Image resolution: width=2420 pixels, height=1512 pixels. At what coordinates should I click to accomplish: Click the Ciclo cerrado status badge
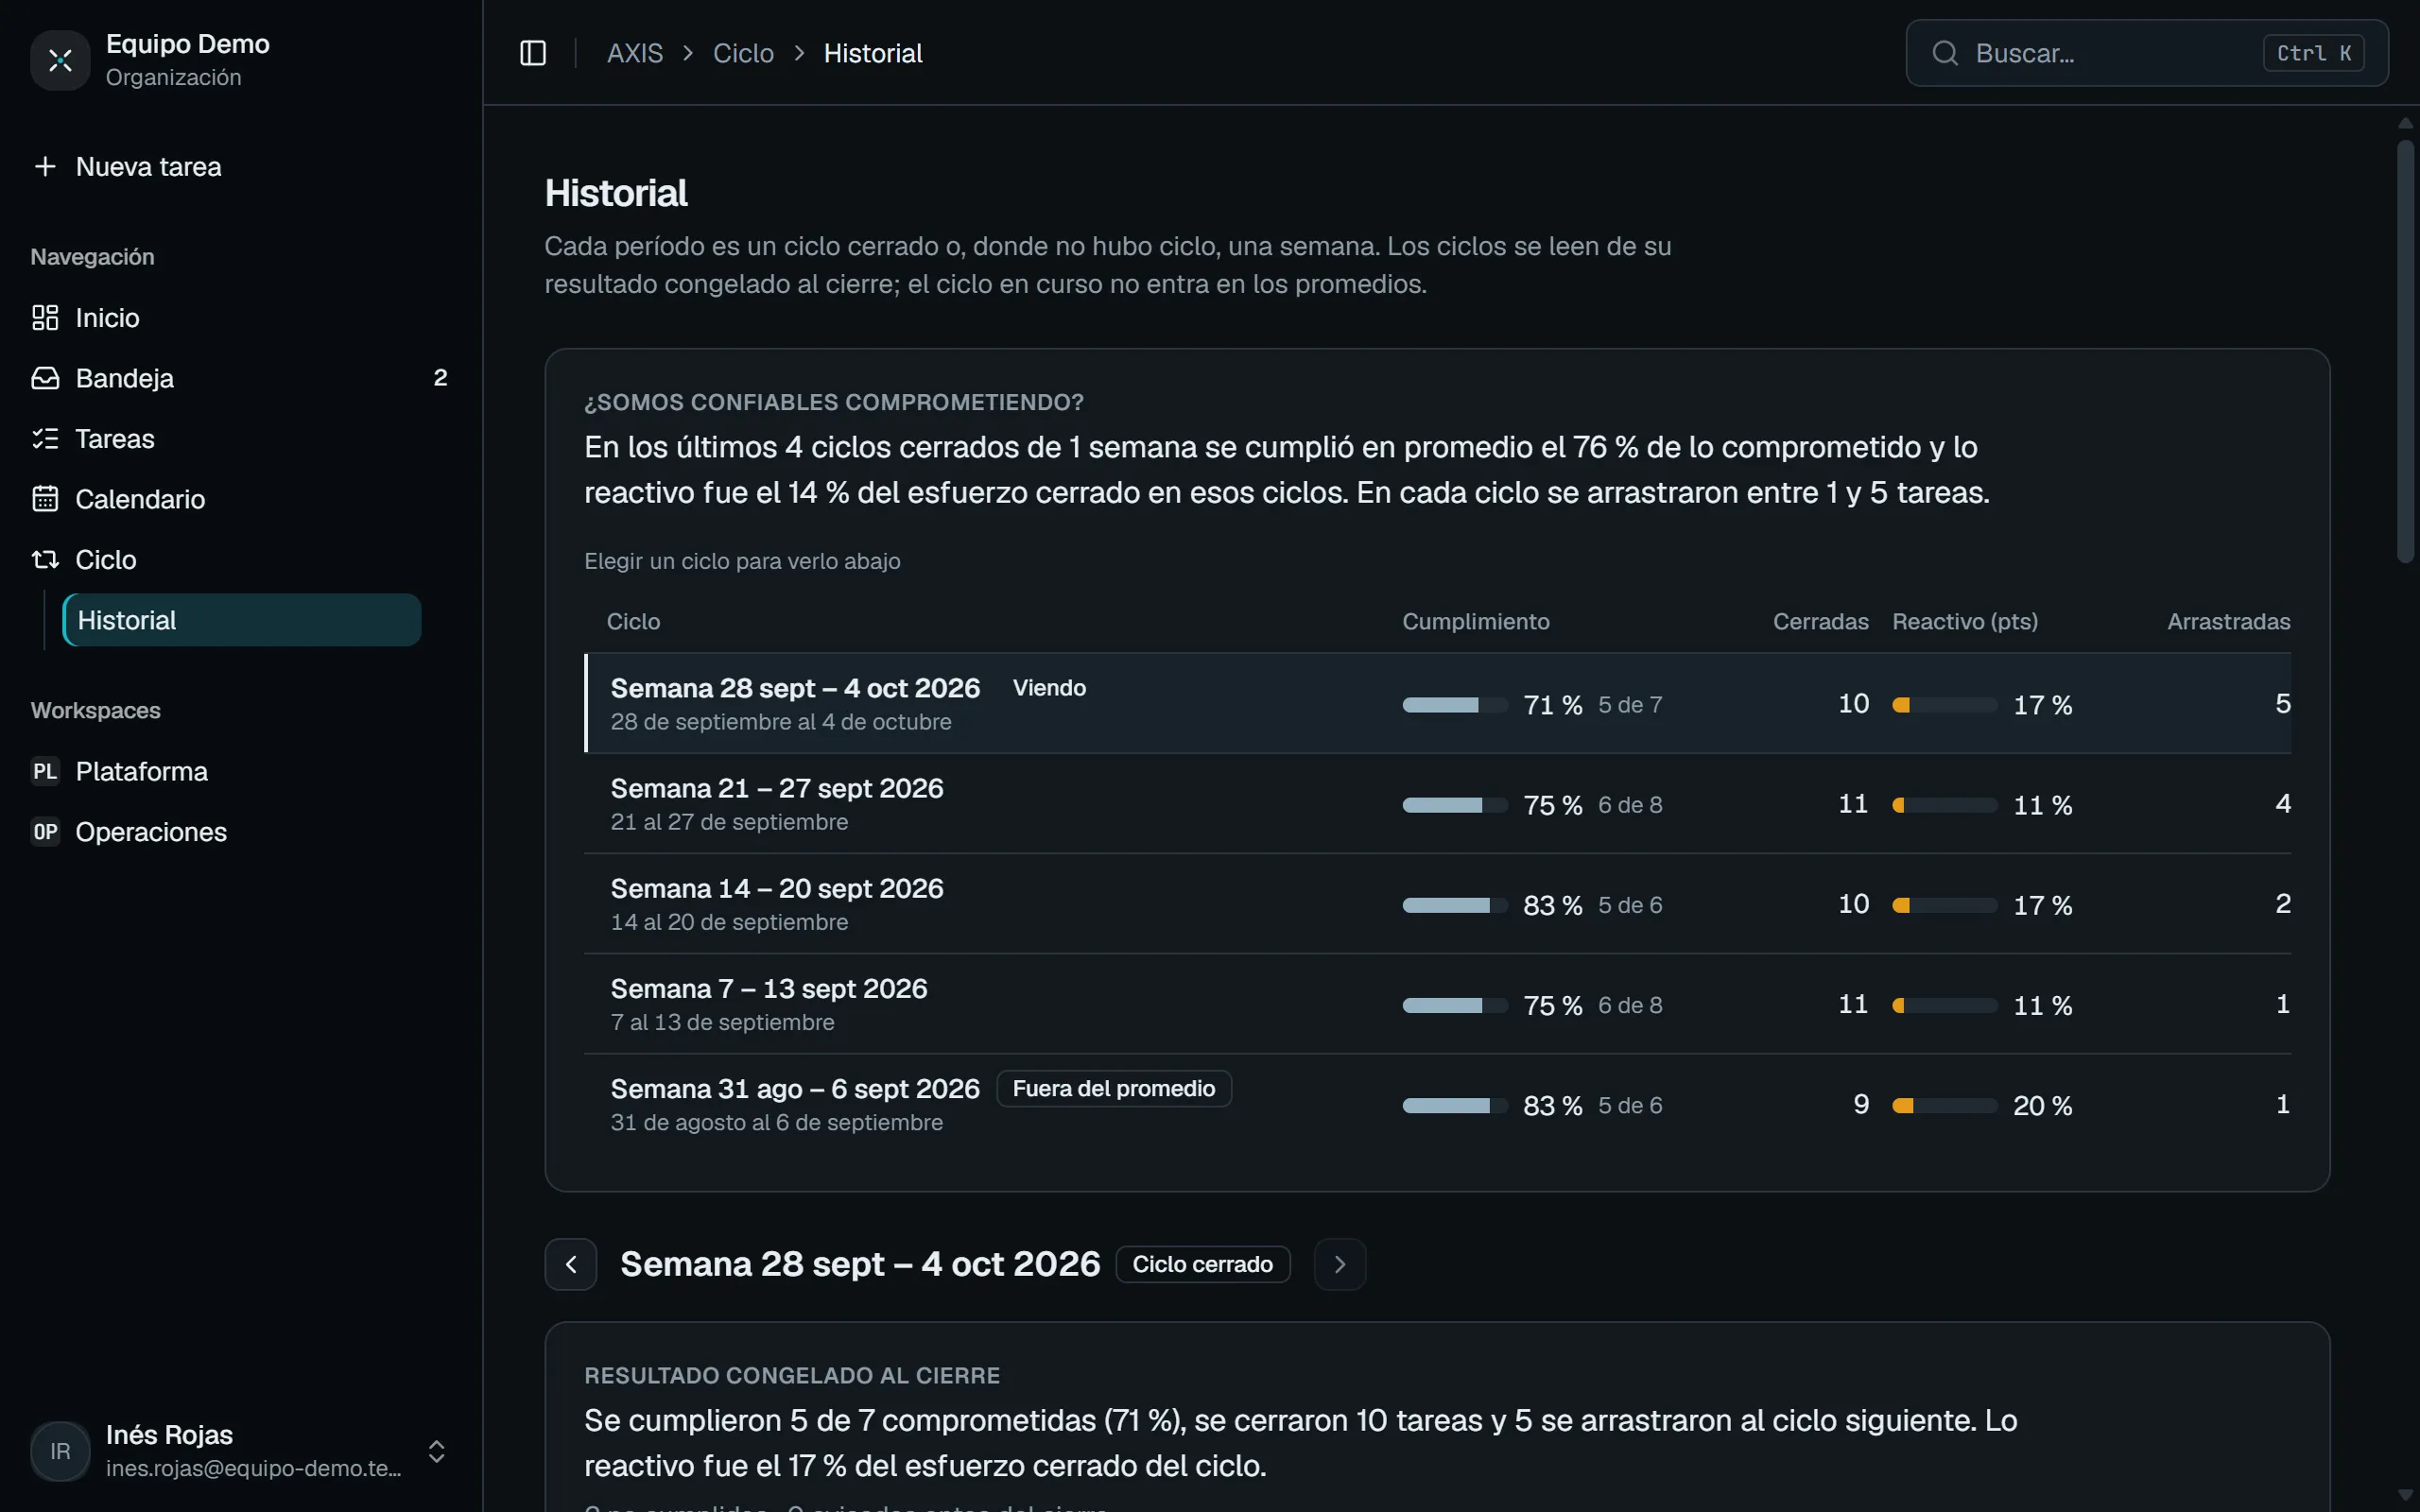(1203, 1264)
